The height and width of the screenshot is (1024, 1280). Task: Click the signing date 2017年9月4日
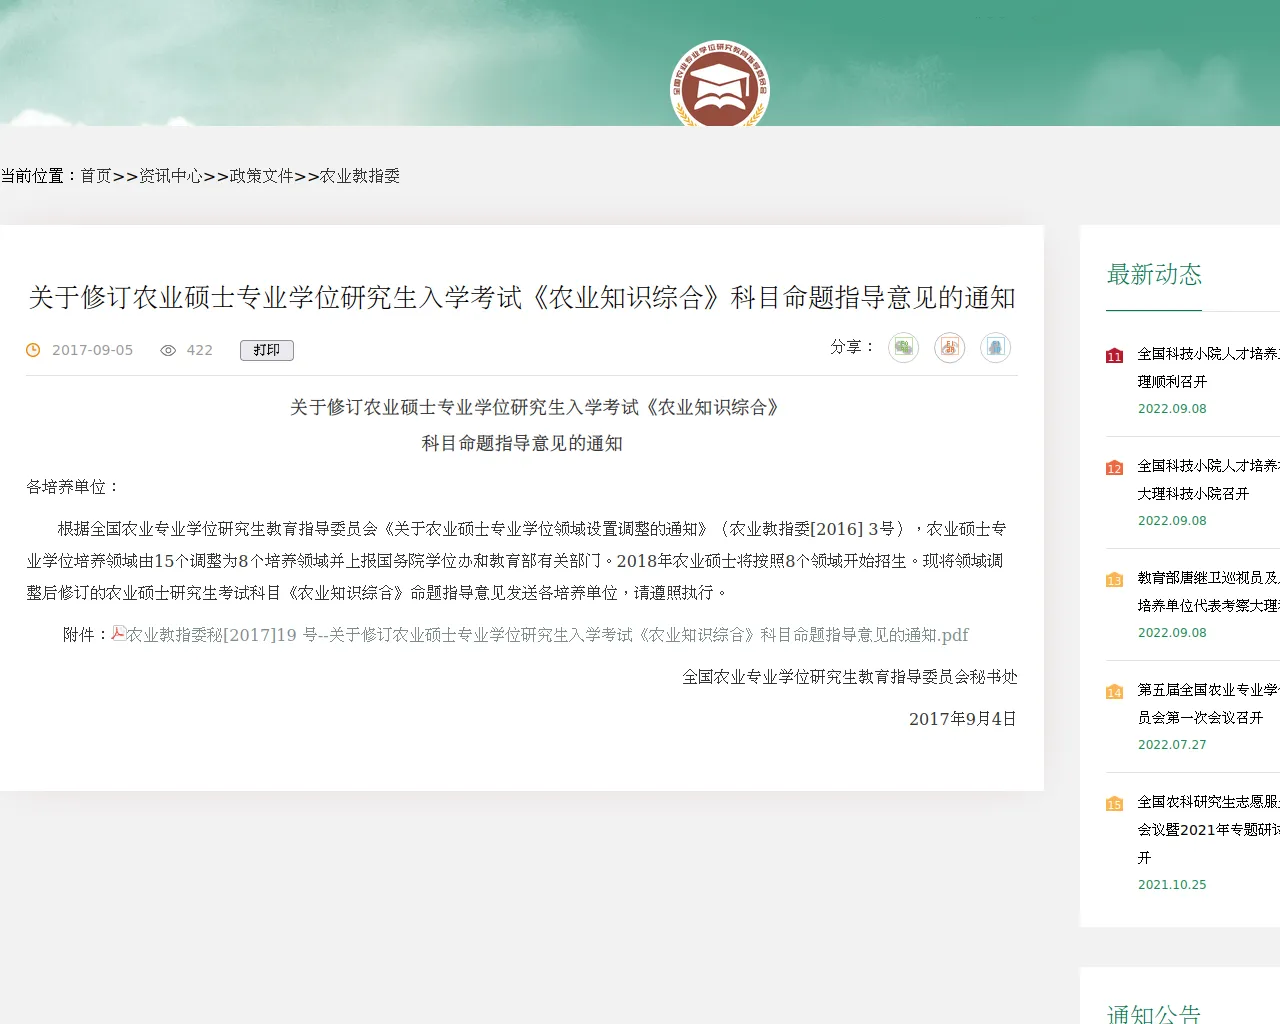point(963,719)
